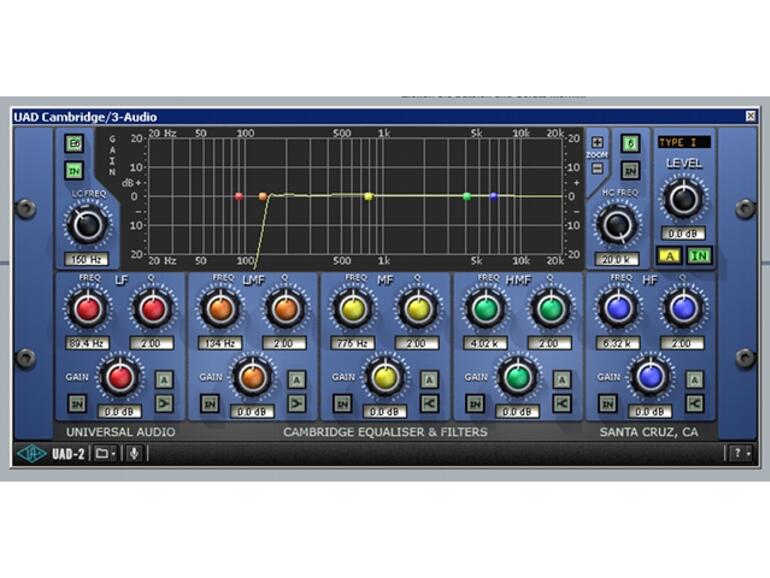Switch the yellow A/B setting button
Viewport: 770px width, 578px height.
[x=669, y=255]
